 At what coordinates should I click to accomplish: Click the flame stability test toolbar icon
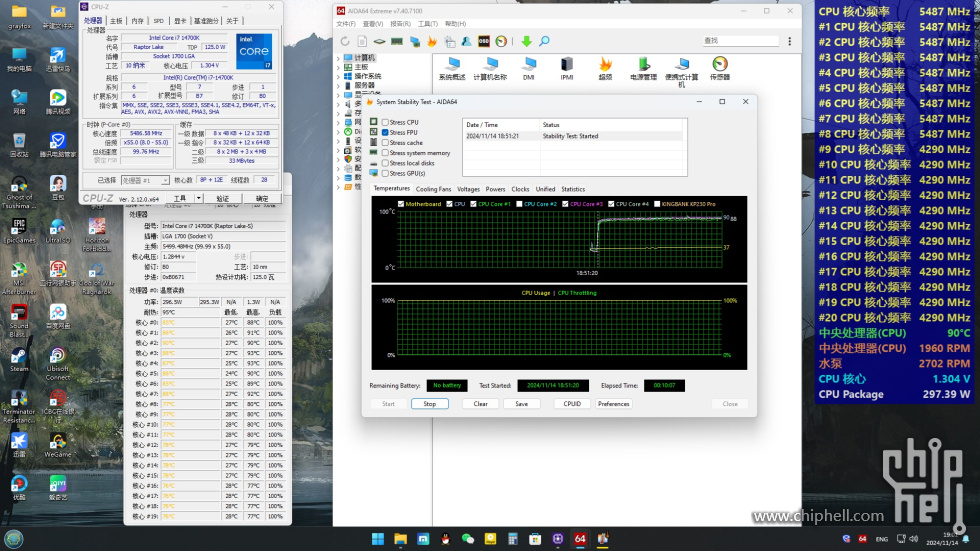[x=432, y=41]
